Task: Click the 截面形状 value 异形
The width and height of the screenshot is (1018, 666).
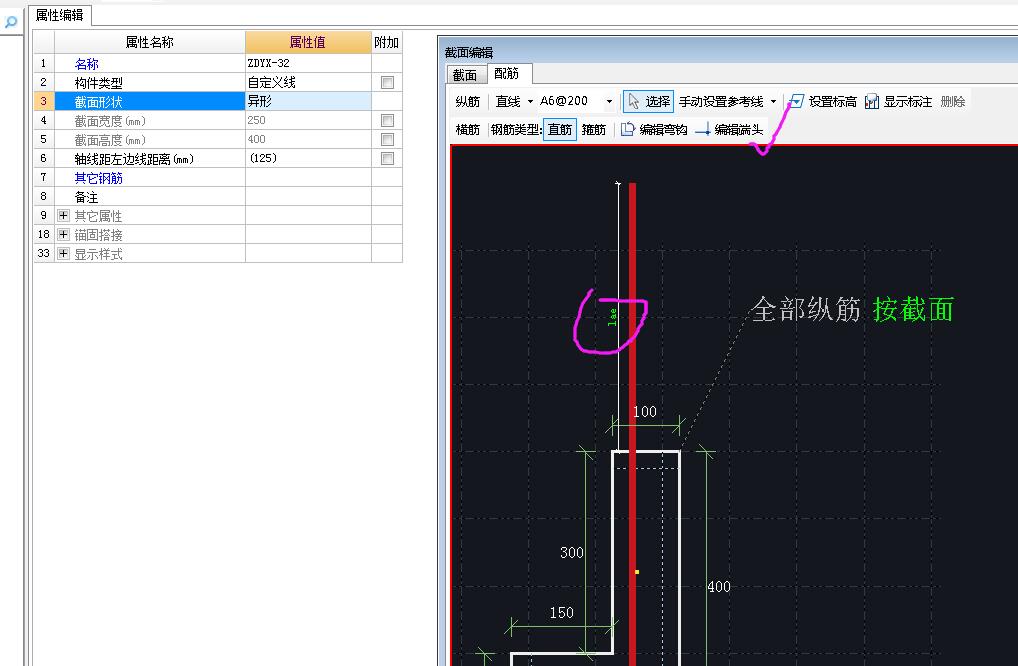Action: click(308, 101)
